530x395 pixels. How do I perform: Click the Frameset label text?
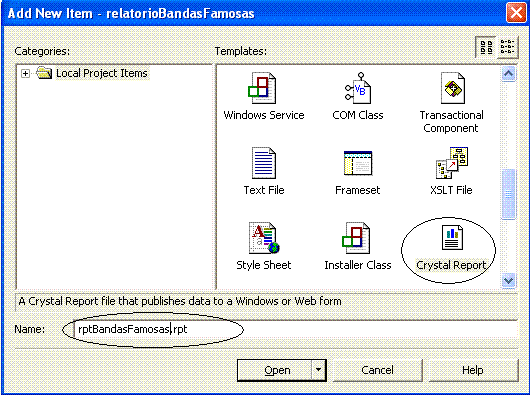pos(358,190)
